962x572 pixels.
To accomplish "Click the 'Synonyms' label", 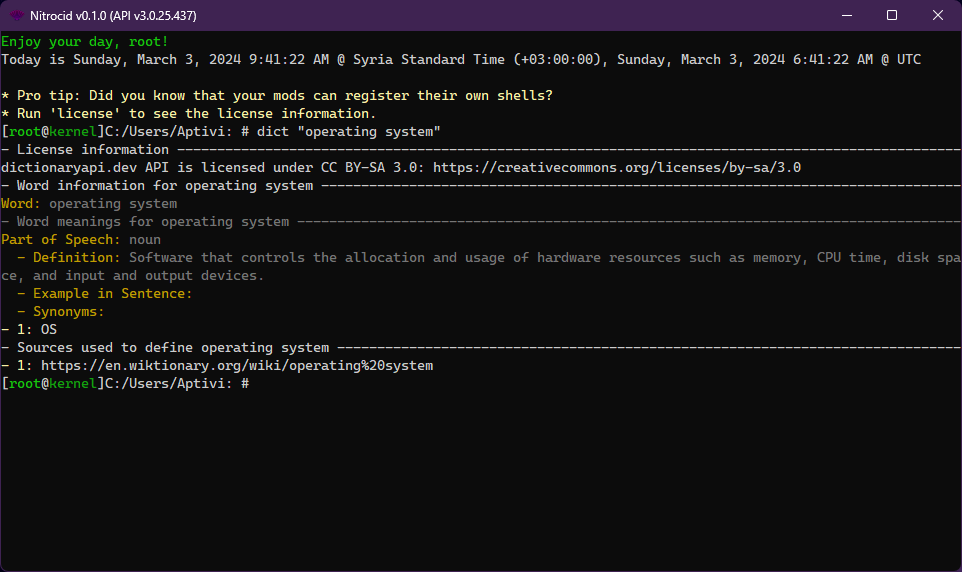I will tap(68, 312).
